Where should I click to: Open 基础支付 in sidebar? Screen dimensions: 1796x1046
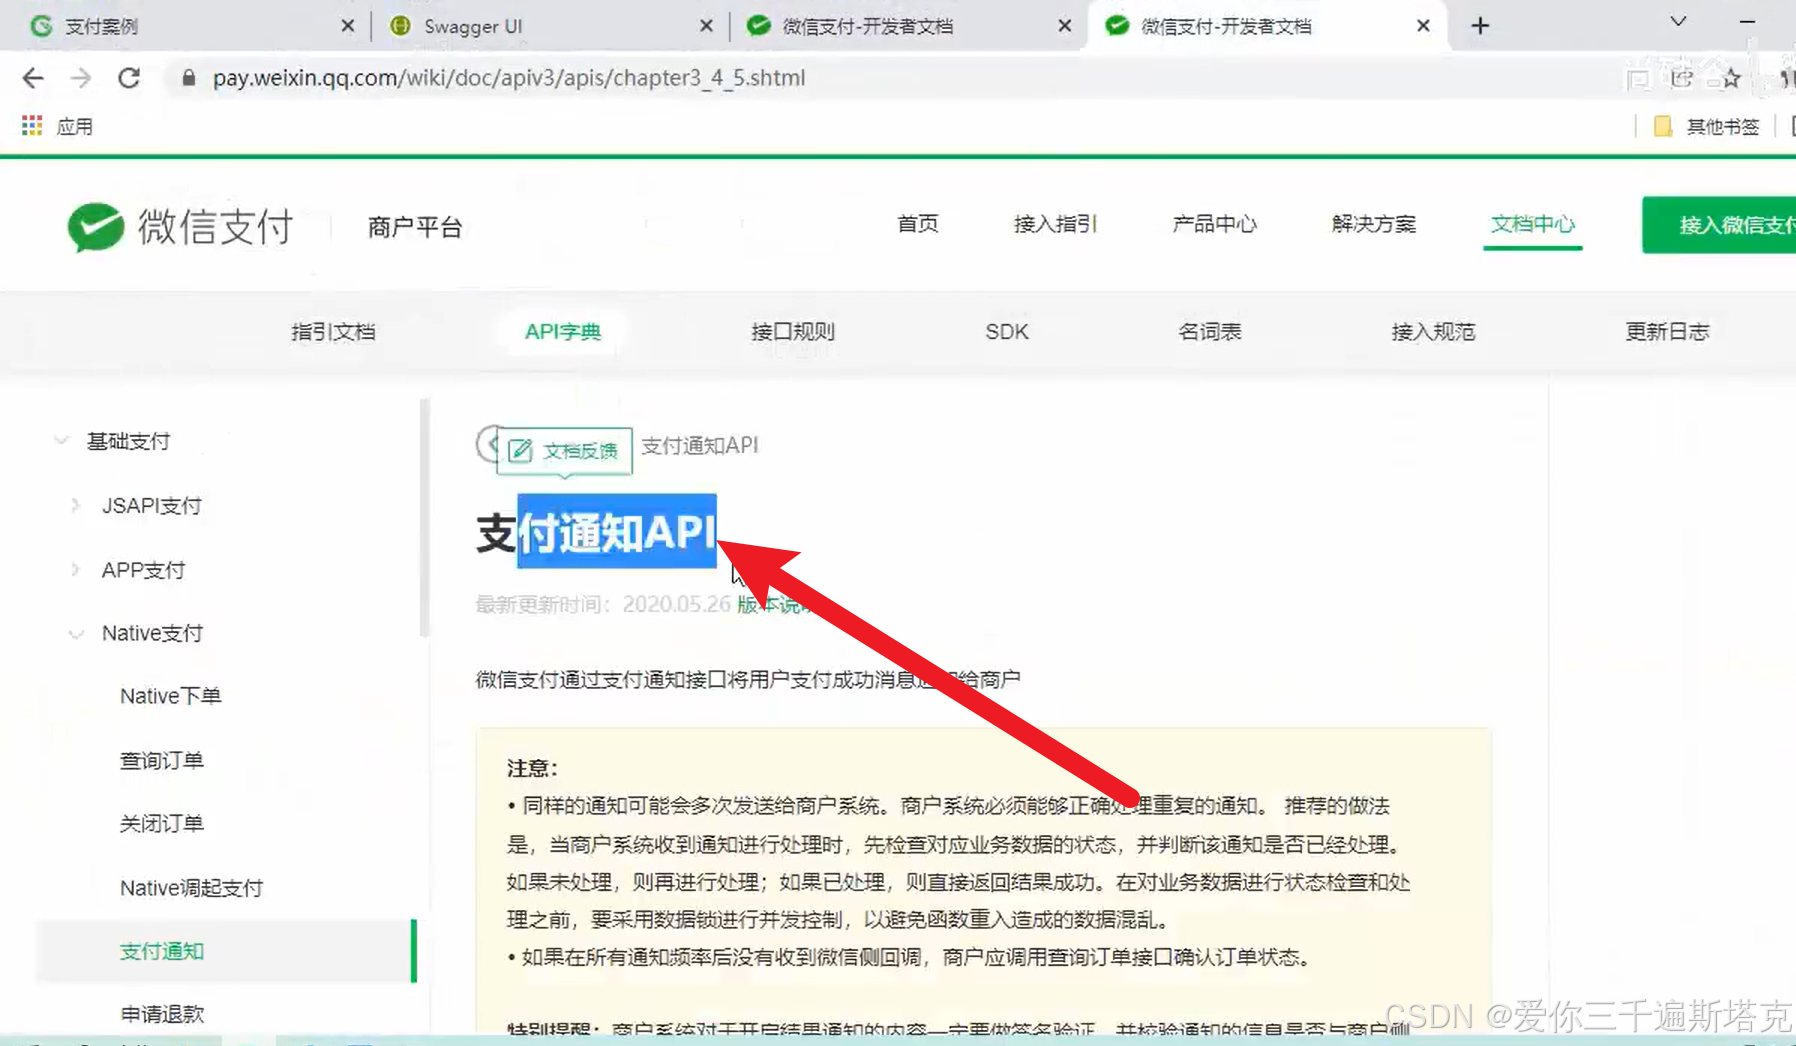pos(128,441)
